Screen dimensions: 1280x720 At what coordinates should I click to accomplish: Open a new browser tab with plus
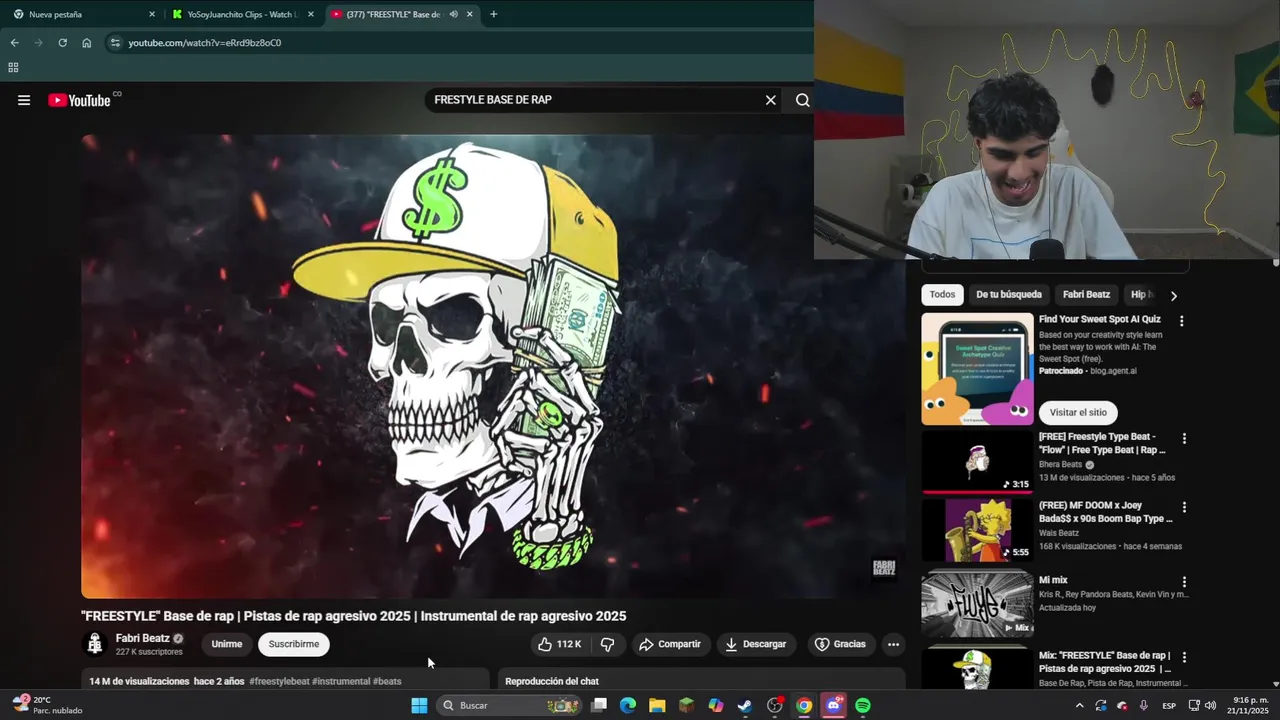(x=493, y=14)
